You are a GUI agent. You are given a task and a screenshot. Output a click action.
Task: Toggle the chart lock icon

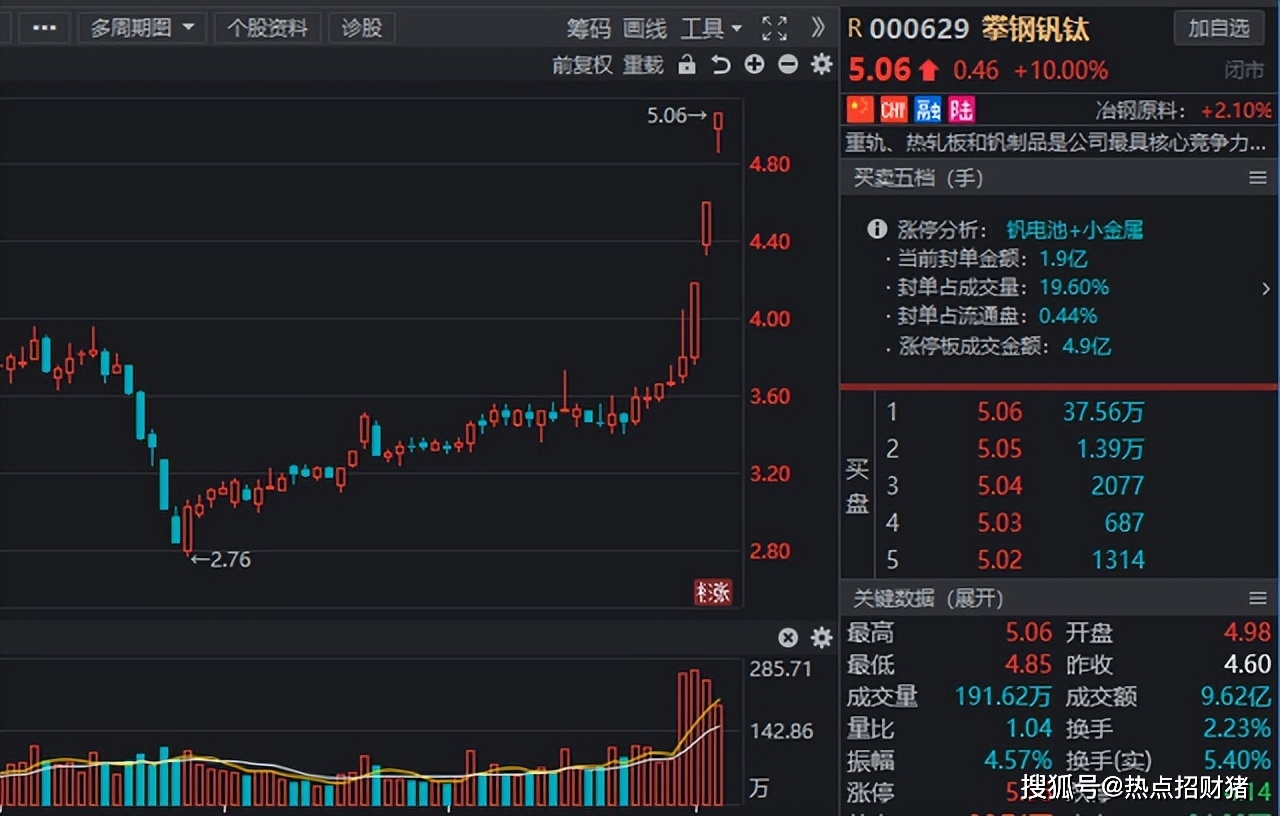(686, 65)
